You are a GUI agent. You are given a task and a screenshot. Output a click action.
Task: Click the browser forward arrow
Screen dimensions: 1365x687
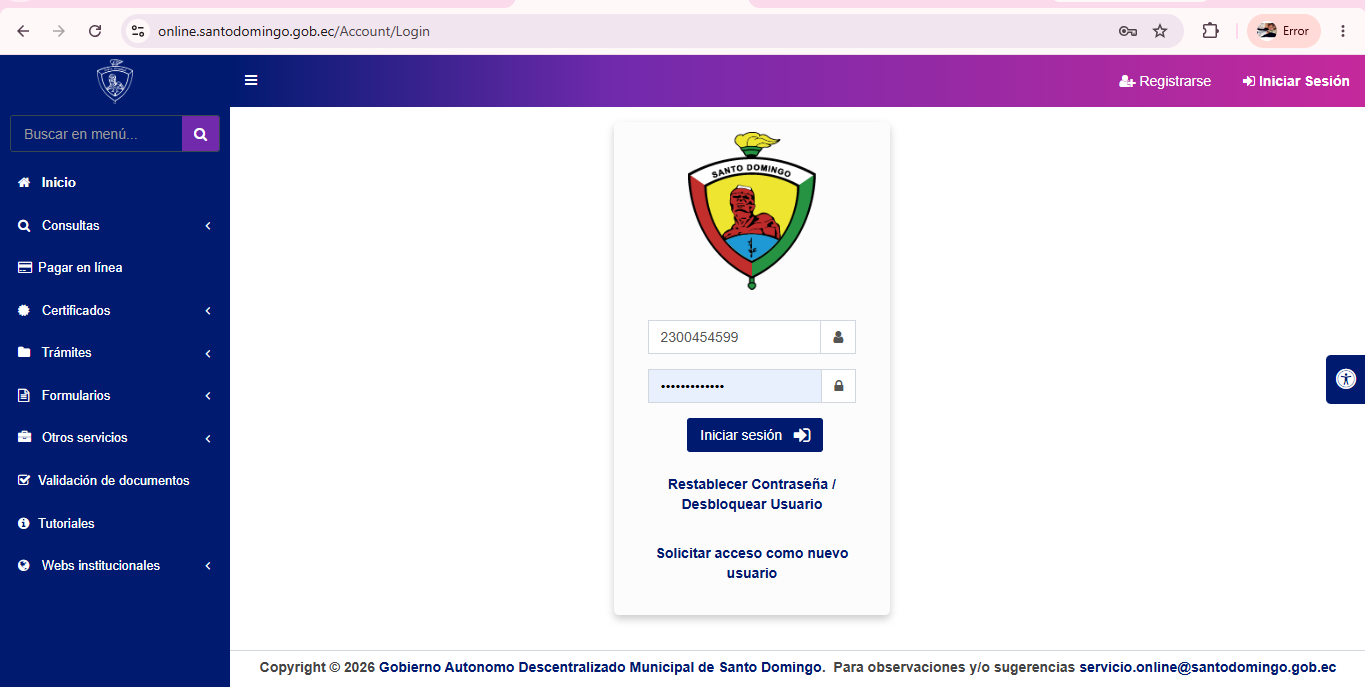pyautogui.click(x=59, y=31)
